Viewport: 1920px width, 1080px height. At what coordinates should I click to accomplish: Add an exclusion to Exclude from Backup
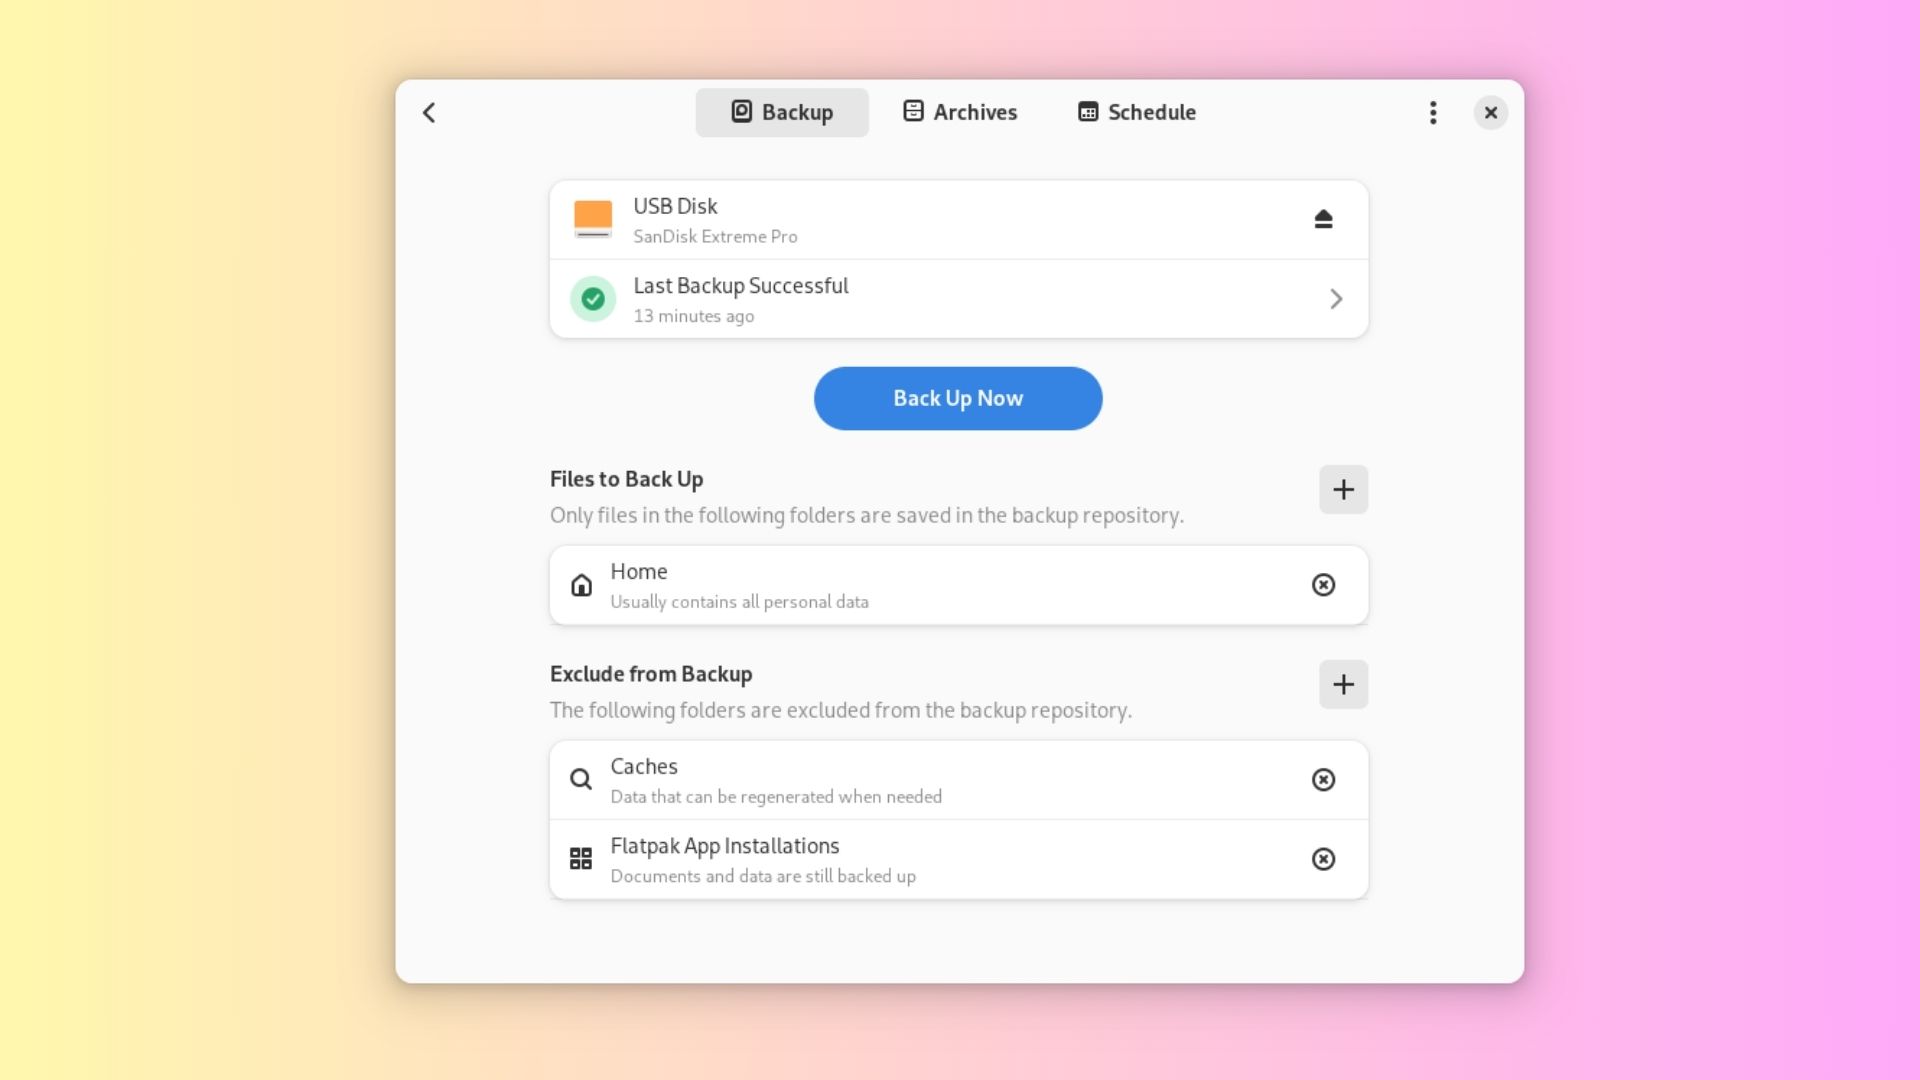1343,684
